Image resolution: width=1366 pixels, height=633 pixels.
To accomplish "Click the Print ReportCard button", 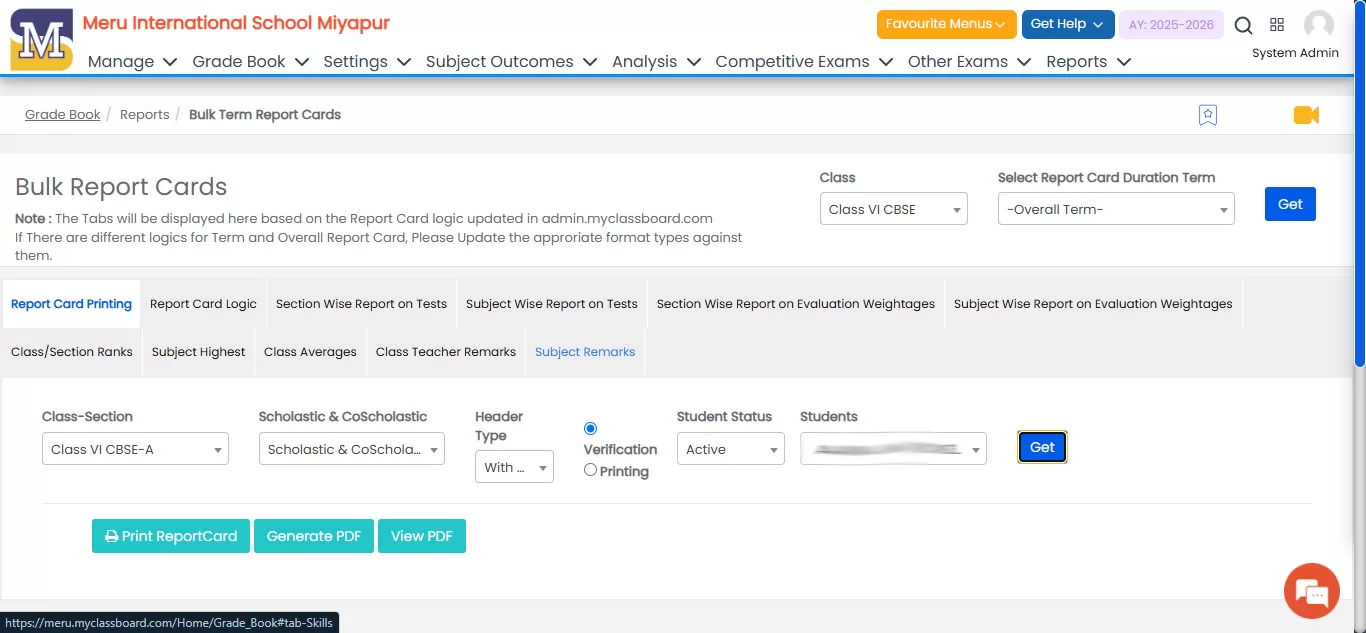I will [171, 536].
